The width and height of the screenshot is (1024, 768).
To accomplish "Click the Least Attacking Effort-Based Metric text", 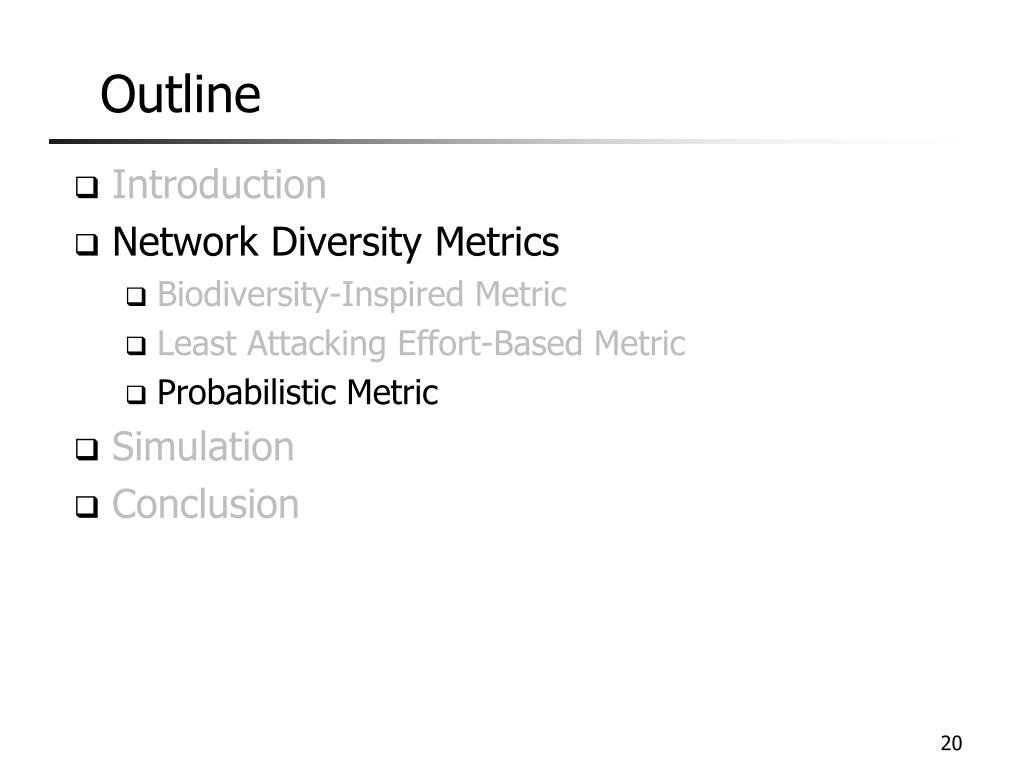I will [421, 344].
